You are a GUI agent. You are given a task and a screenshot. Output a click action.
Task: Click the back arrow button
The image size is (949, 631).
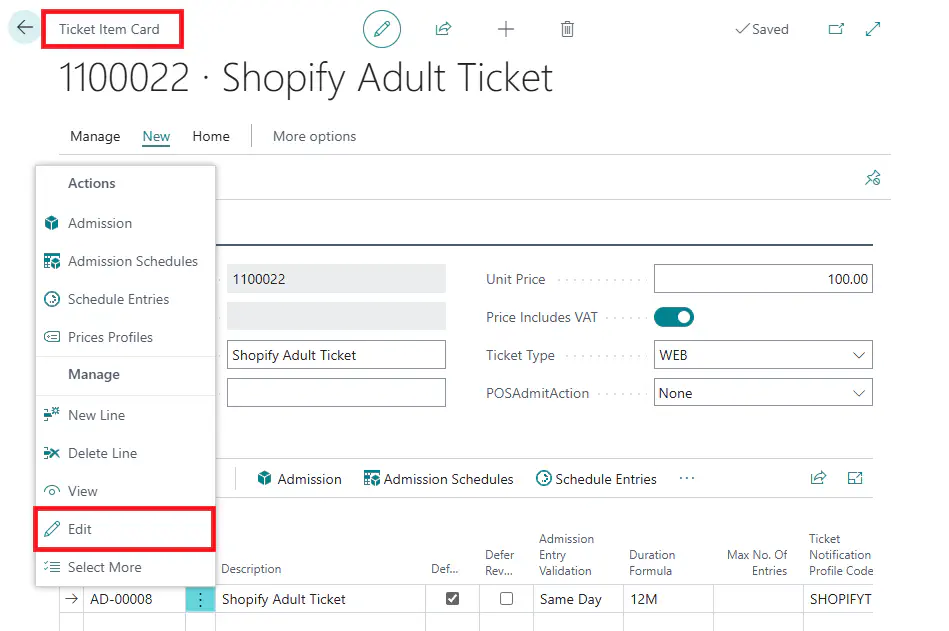coord(24,28)
